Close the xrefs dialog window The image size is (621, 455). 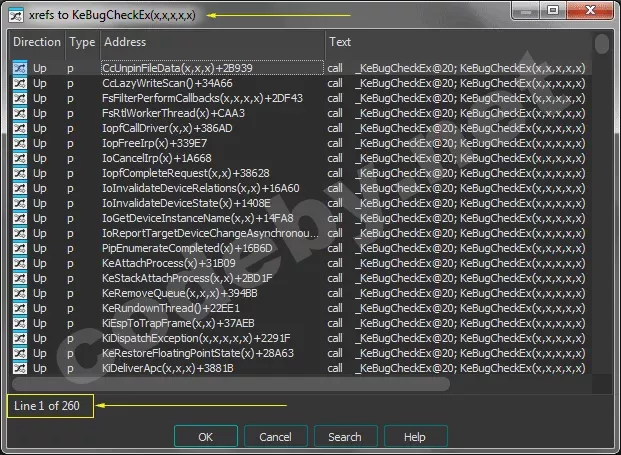point(590,10)
